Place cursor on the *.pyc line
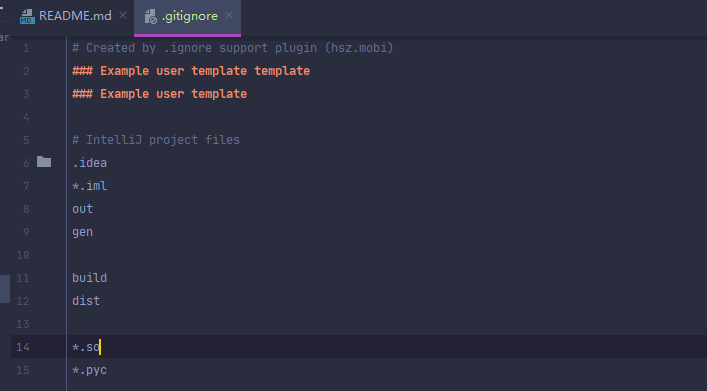 [89, 370]
